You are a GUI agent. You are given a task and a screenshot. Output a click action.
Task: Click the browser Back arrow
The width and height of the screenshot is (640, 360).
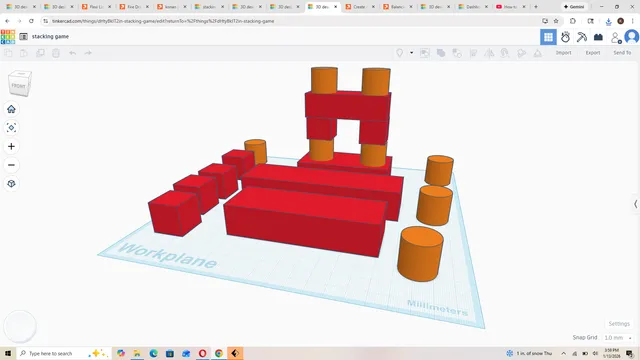pos(8,21)
